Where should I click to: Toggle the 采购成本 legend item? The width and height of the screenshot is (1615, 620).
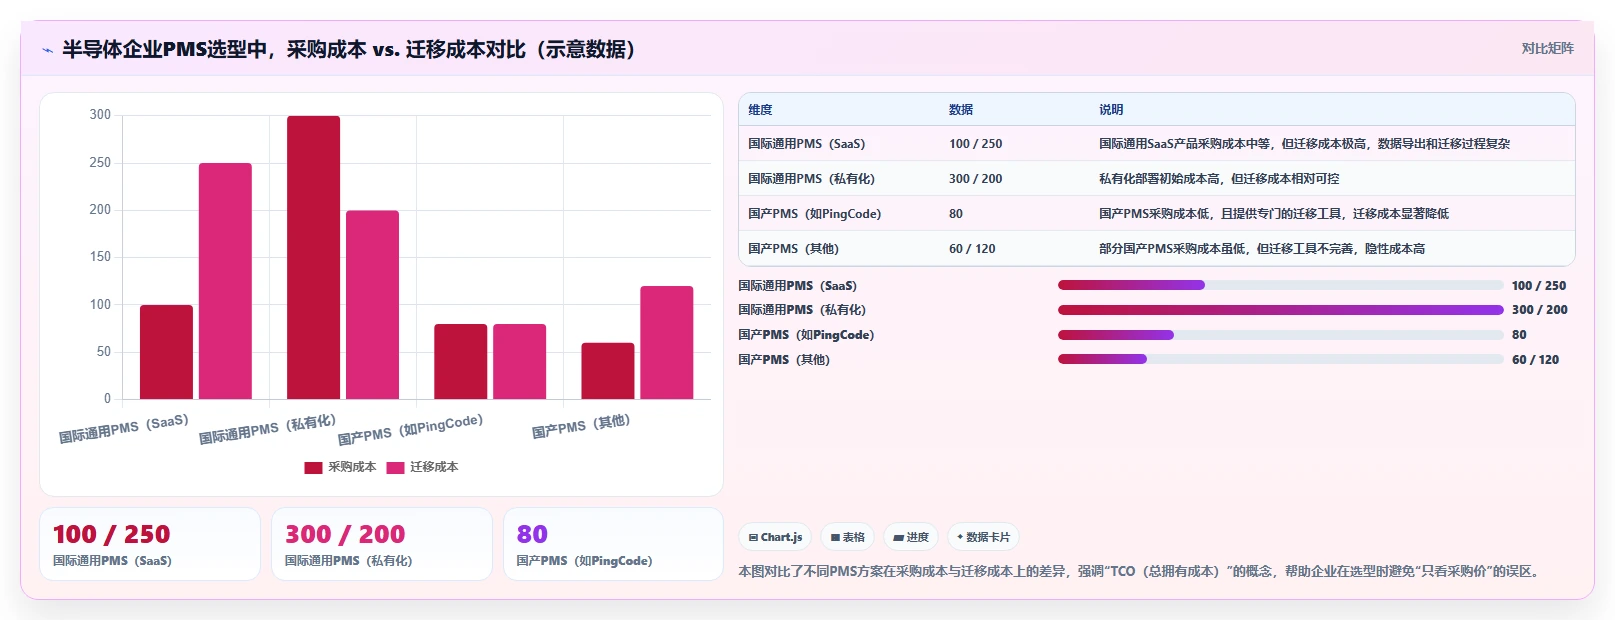click(x=340, y=467)
